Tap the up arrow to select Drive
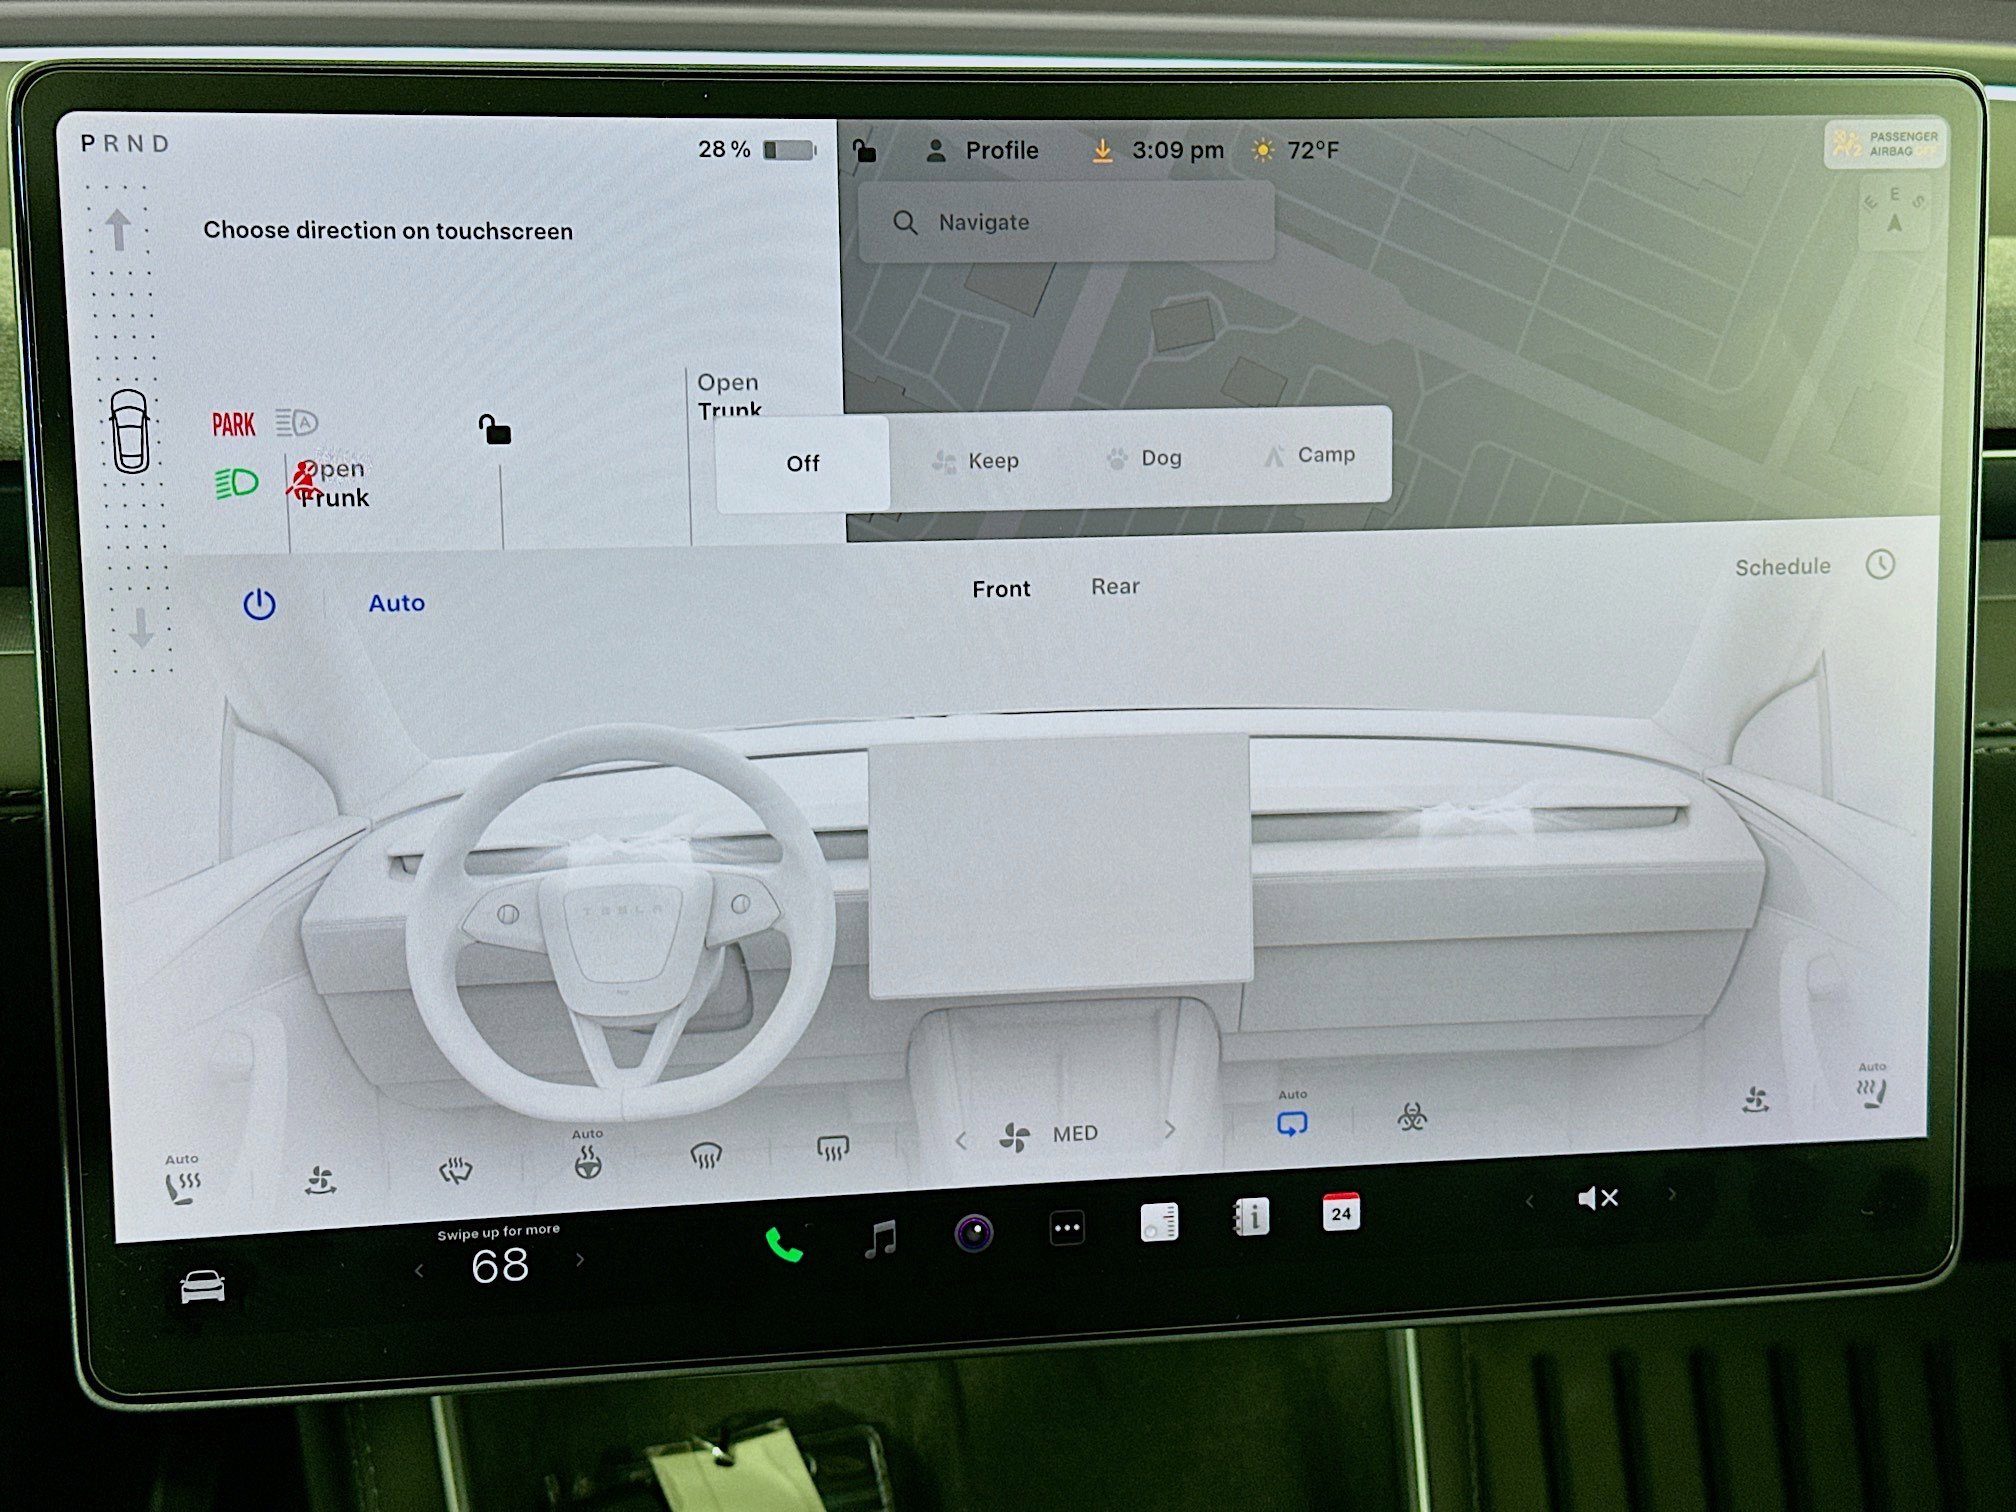 coord(118,230)
